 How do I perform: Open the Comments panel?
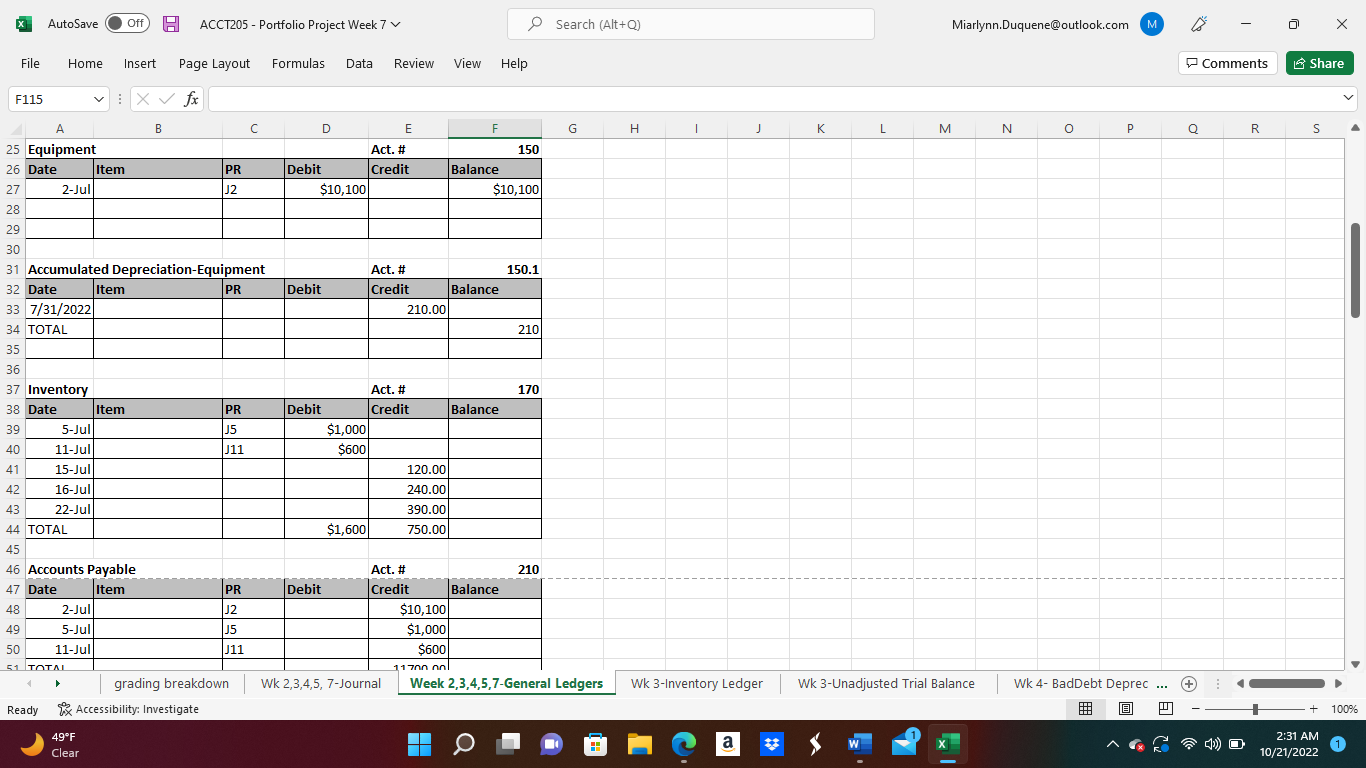1227,62
